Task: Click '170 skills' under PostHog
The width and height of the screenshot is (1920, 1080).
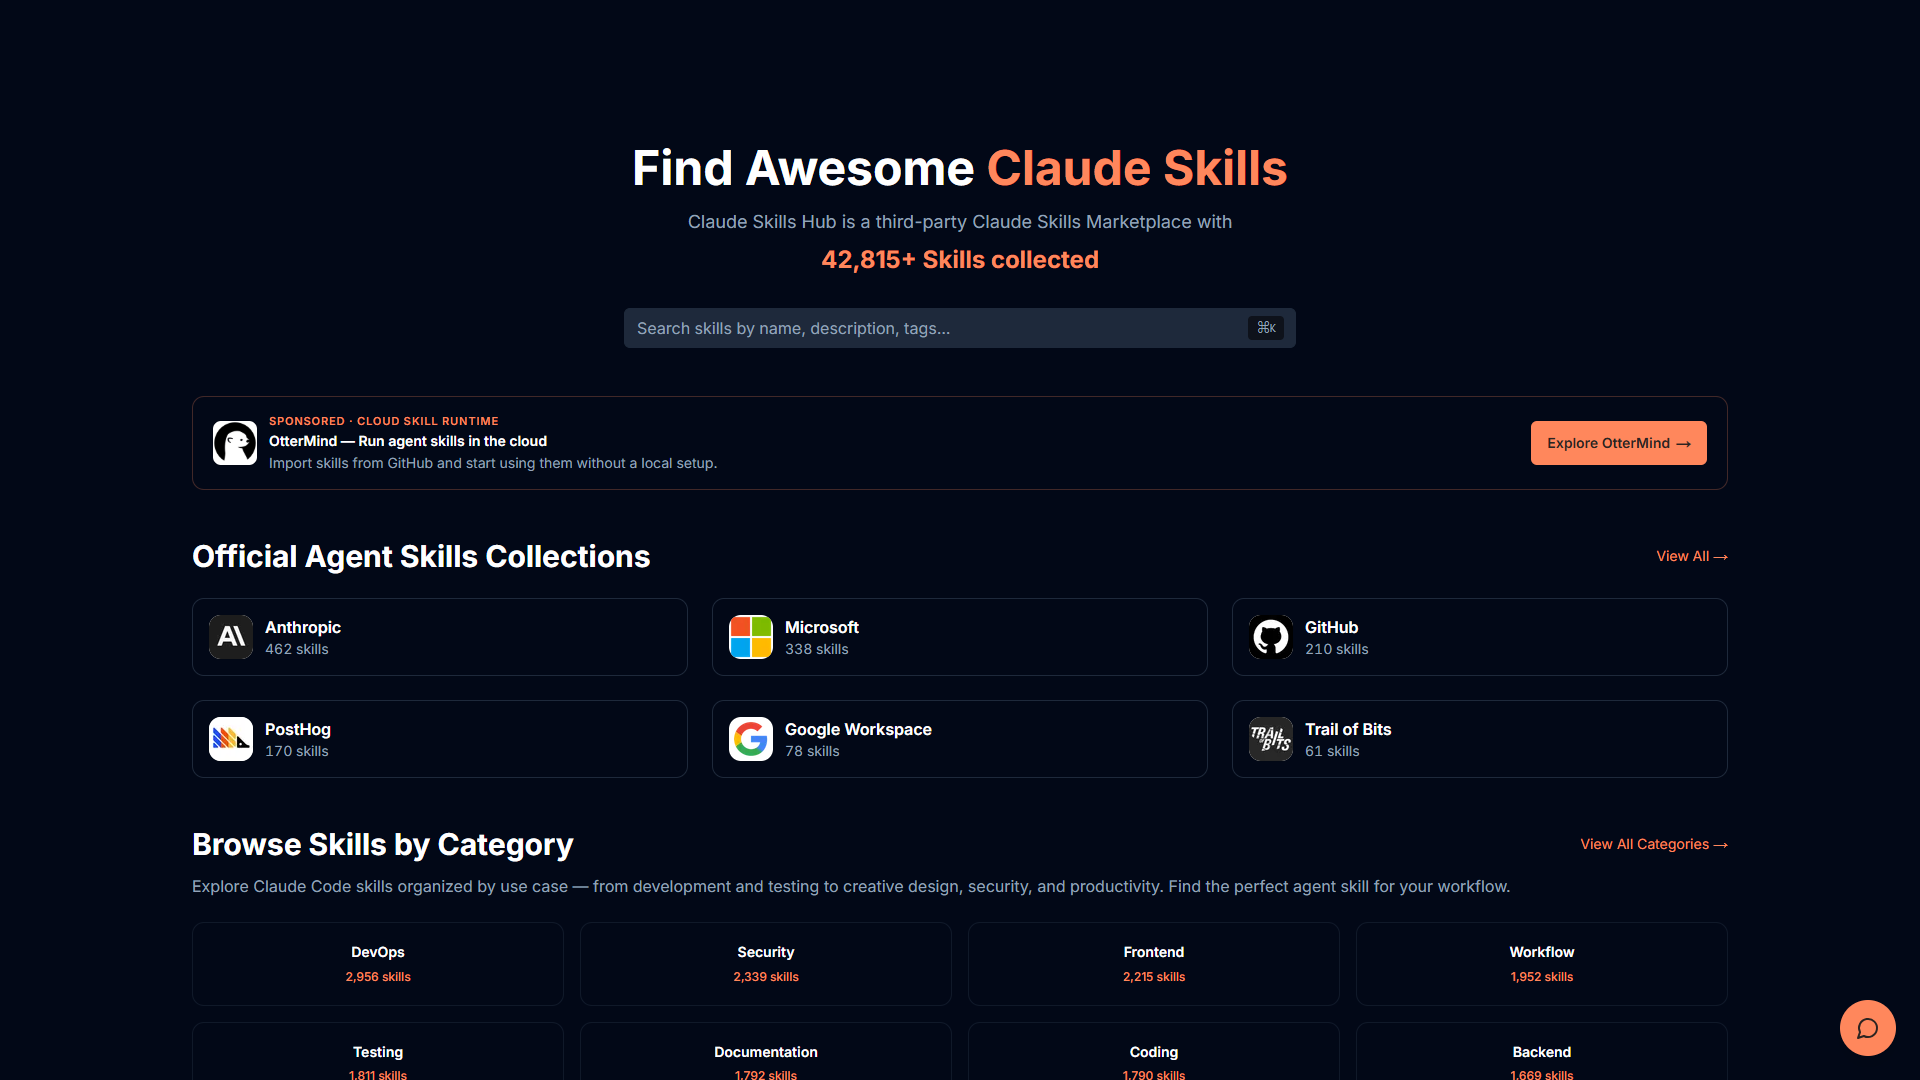Action: point(297,751)
